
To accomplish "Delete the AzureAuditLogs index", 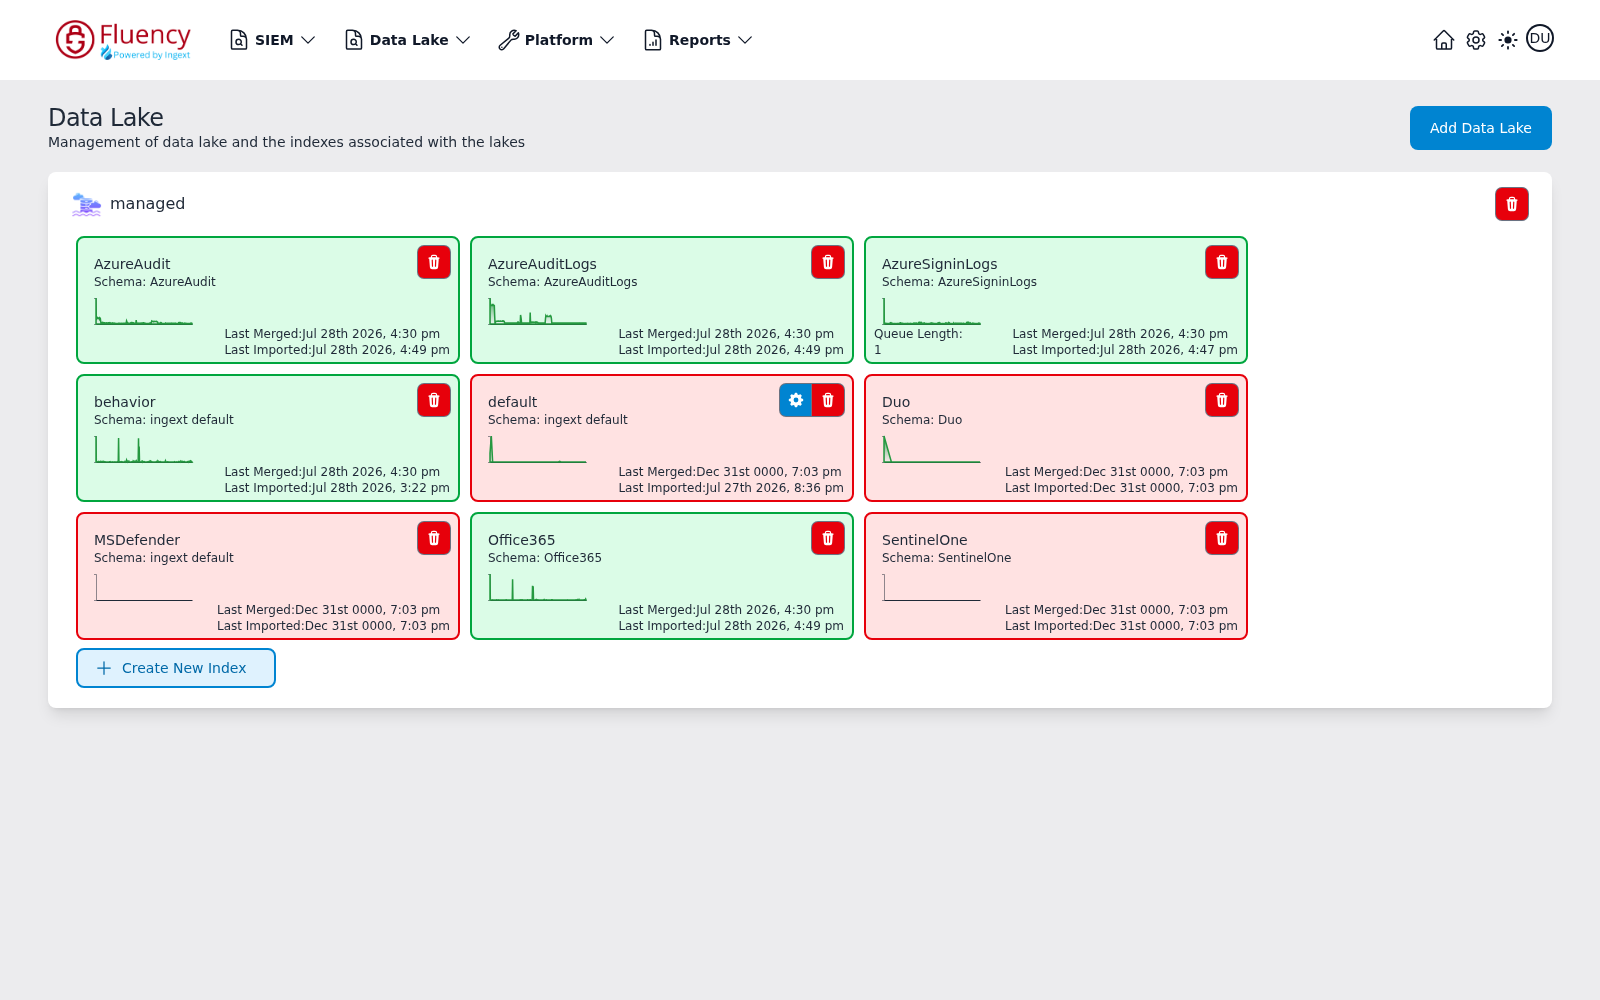I will point(828,262).
